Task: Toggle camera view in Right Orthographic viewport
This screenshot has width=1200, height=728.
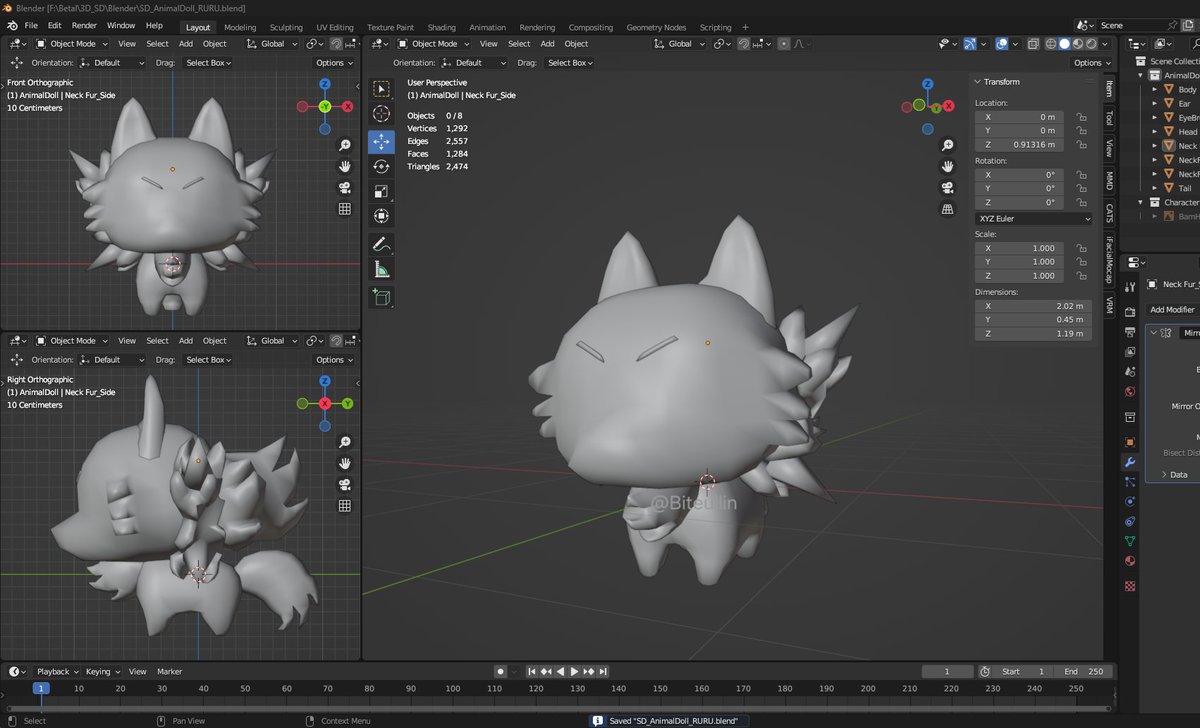Action: (x=344, y=485)
